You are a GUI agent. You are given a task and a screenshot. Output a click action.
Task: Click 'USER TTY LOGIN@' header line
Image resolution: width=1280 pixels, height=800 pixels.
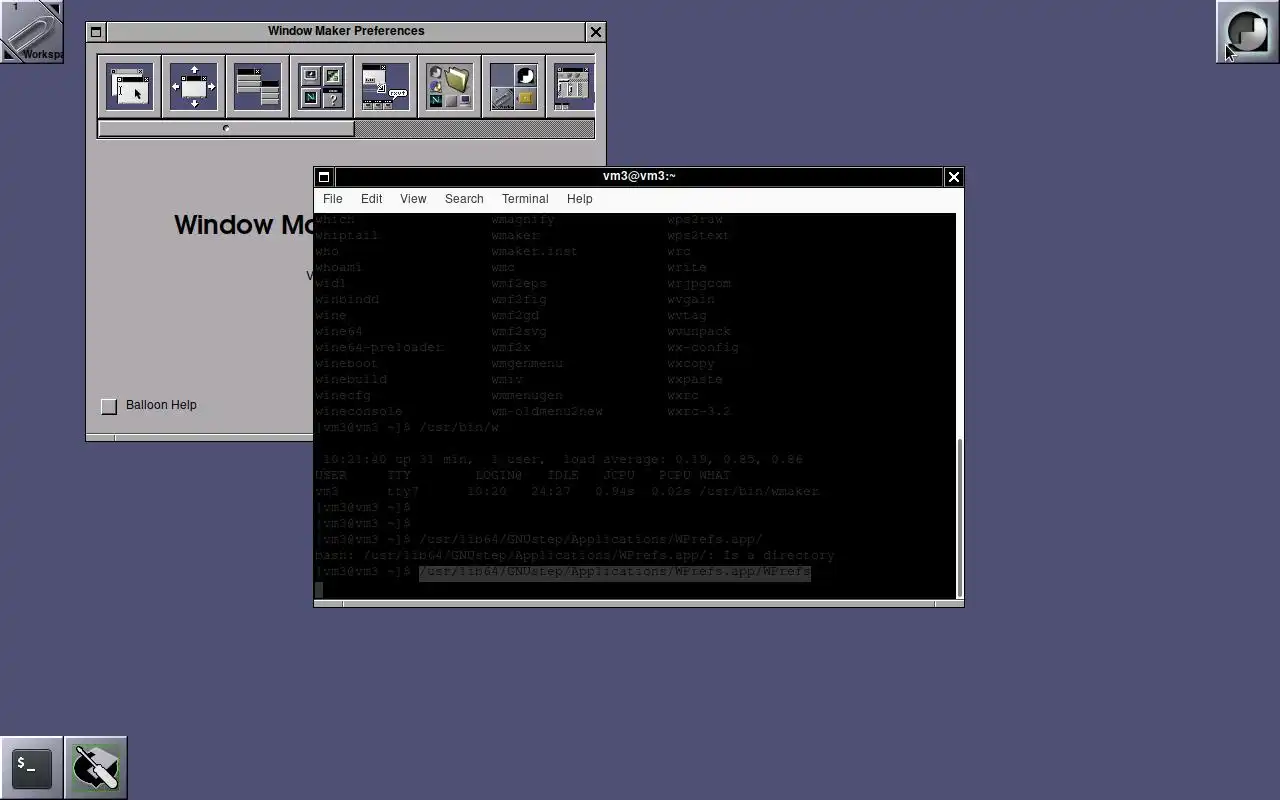pos(522,476)
